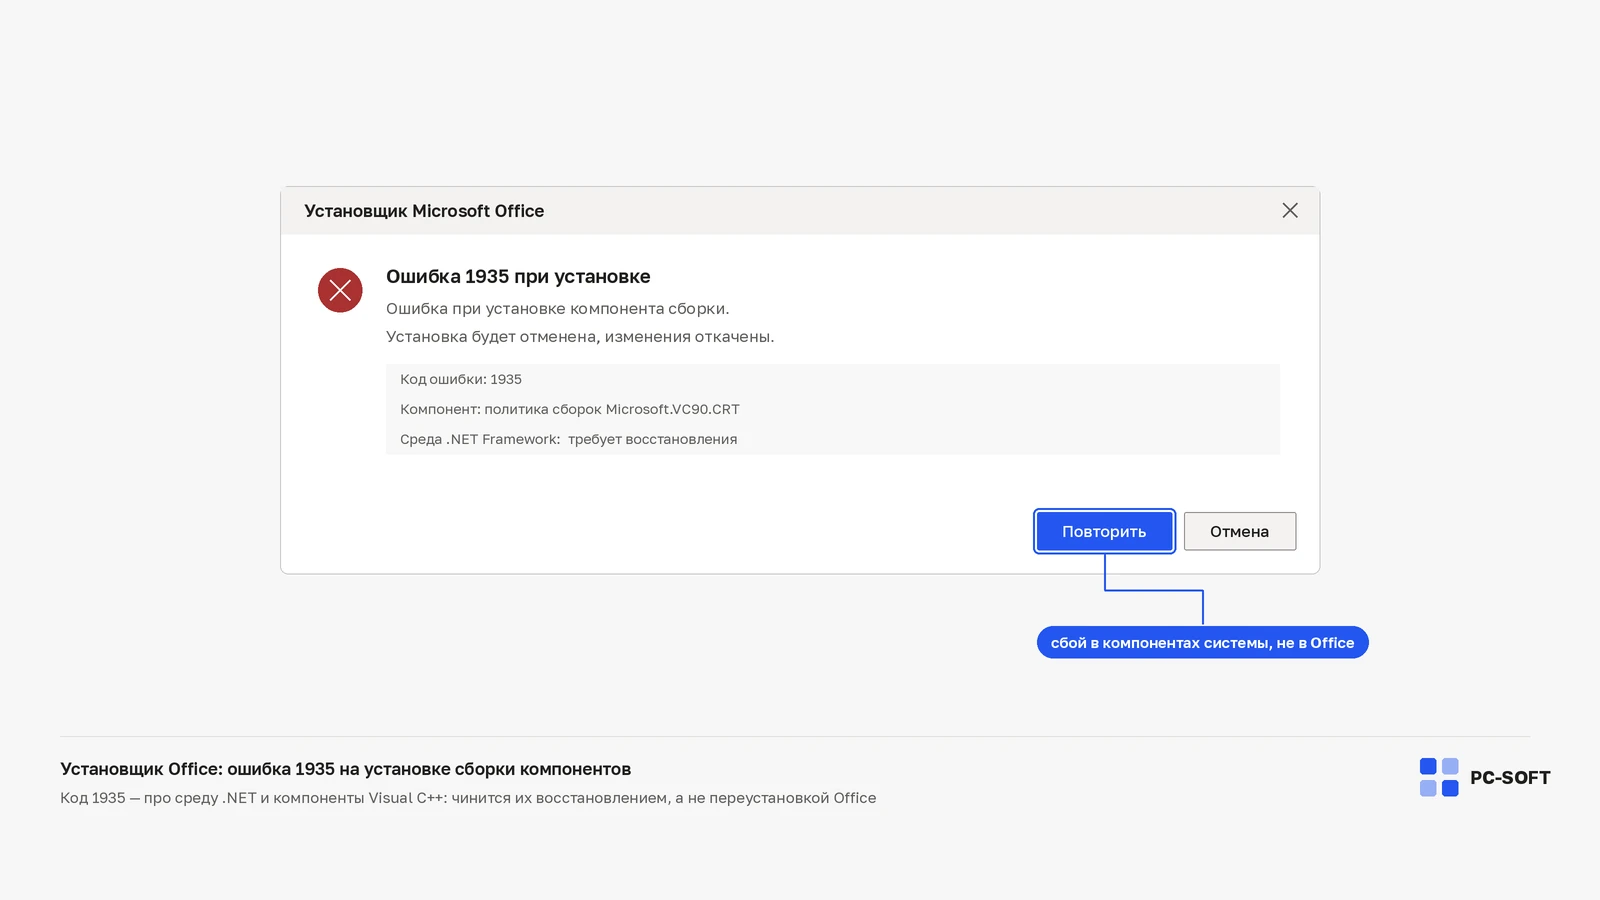This screenshot has width=1600, height=900.
Task: Select the heading "Ошибка 1935 при установке"
Action: pos(518,277)
